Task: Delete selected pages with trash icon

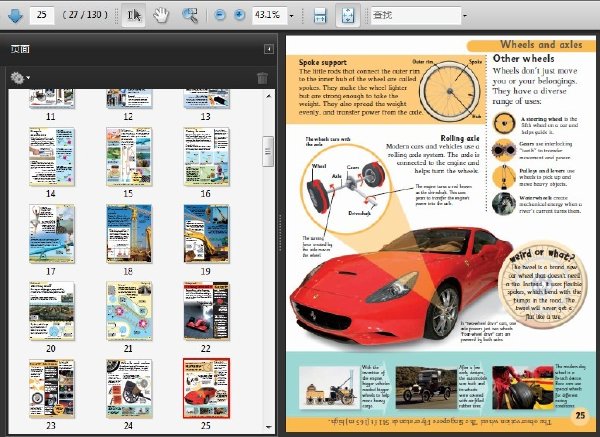Action: [x=262, y=78]
